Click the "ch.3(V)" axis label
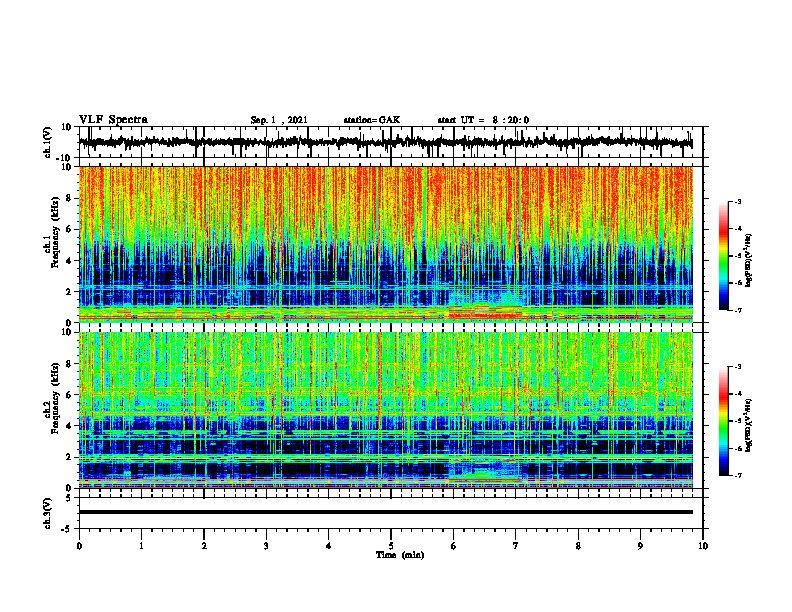Screen dimensions: 792x612 [x=48, y=513]
